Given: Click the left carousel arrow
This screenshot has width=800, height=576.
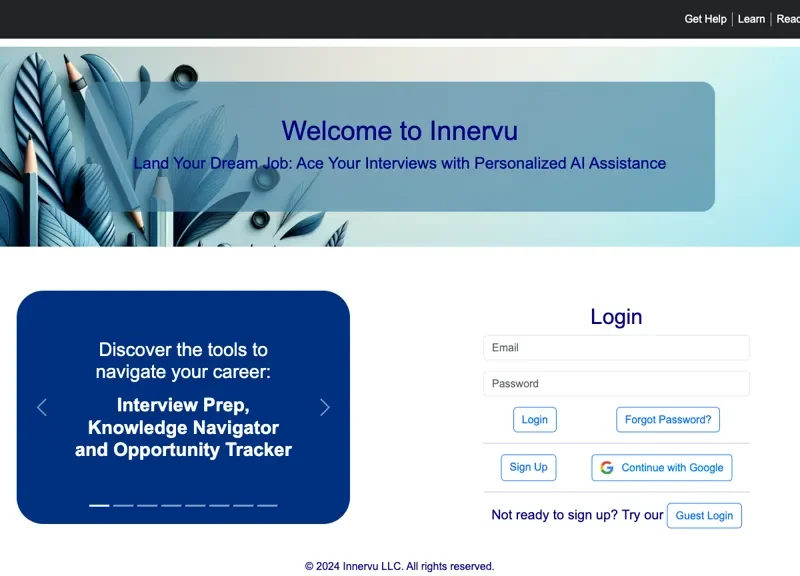Looking at the screenshot, I should point(42,407).
